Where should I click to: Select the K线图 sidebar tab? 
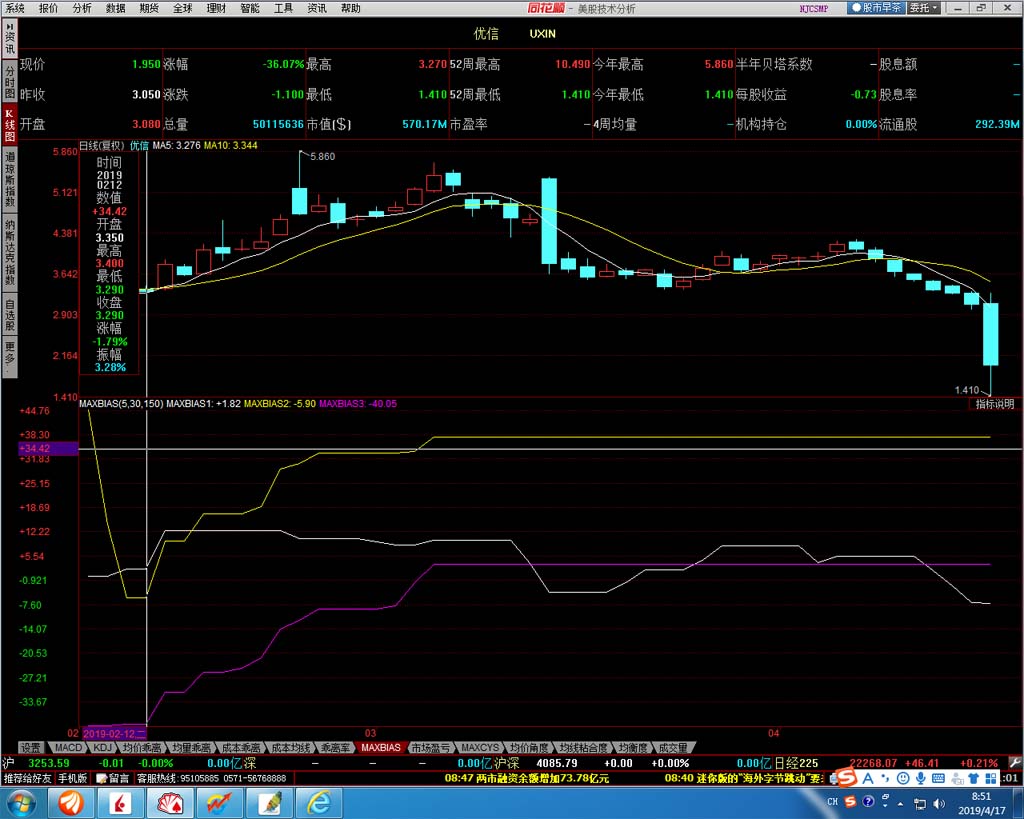(x=10, y=125)
